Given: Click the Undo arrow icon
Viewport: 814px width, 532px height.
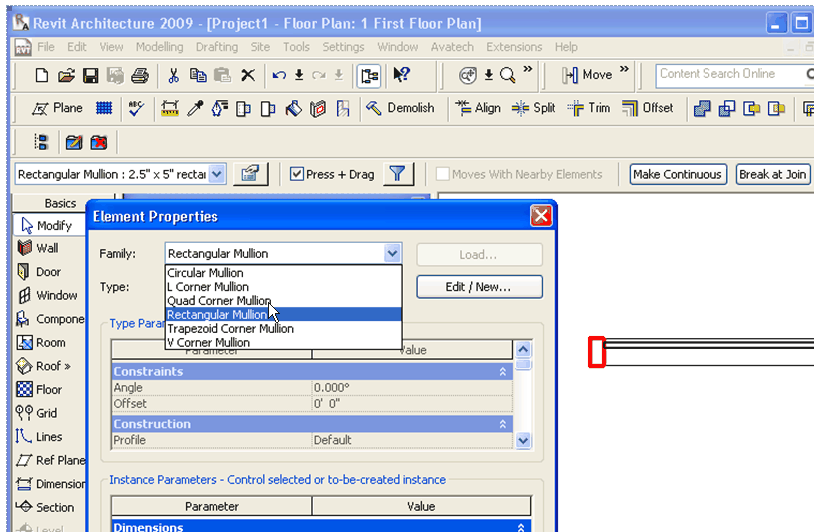Looking at the screenshot, I should 279,76.
